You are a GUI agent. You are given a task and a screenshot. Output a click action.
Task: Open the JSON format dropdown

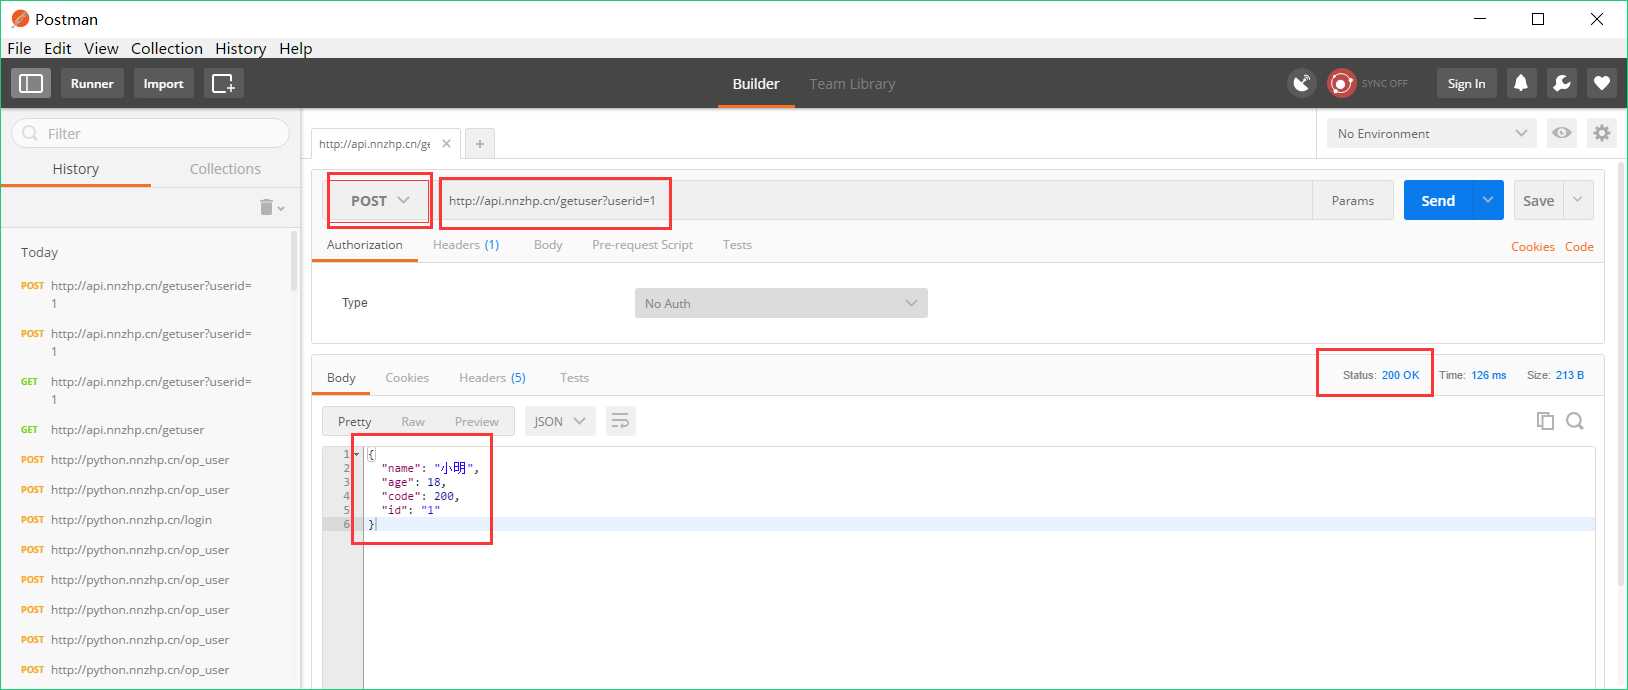coord(560,421)
